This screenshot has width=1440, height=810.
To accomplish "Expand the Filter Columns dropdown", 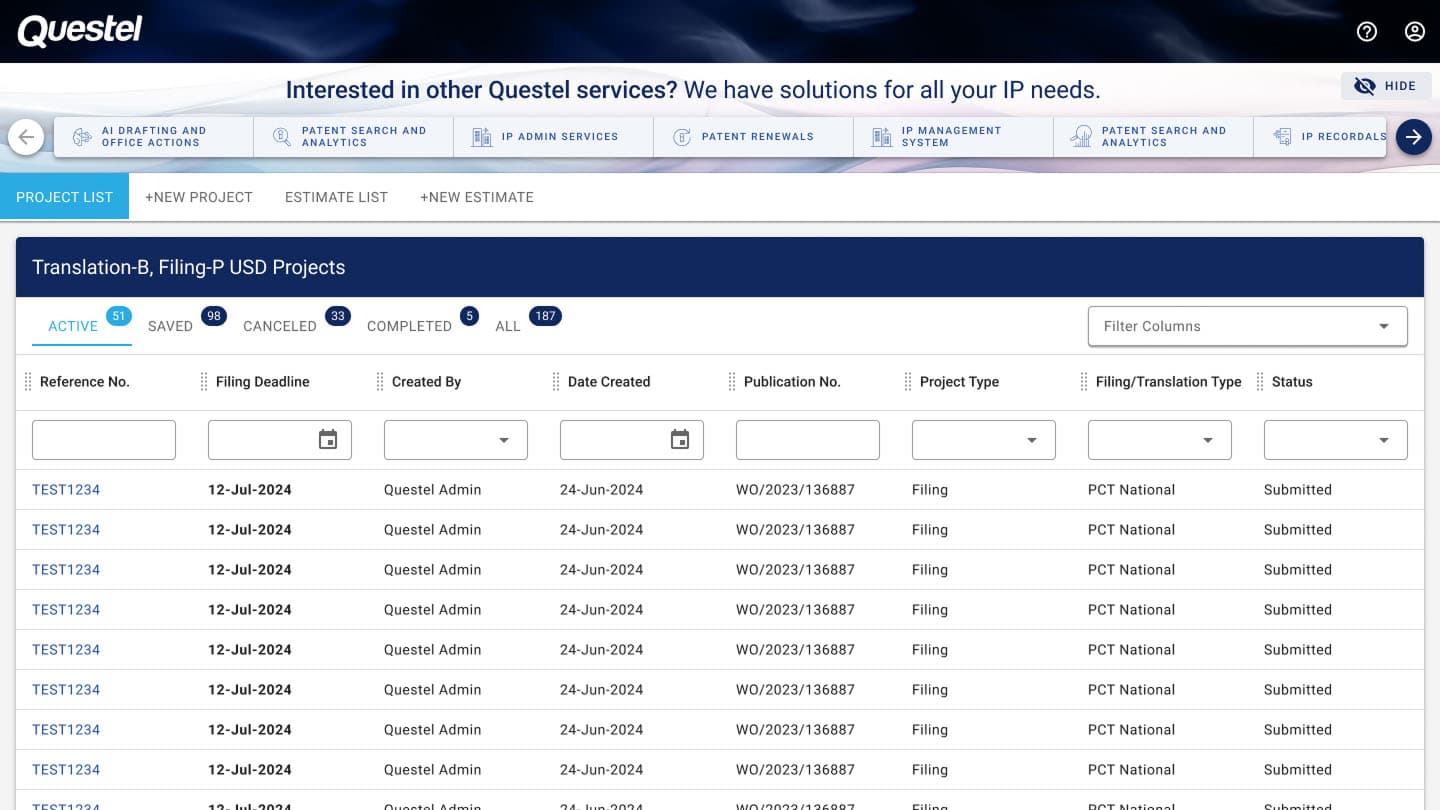I will point(1247,326).
